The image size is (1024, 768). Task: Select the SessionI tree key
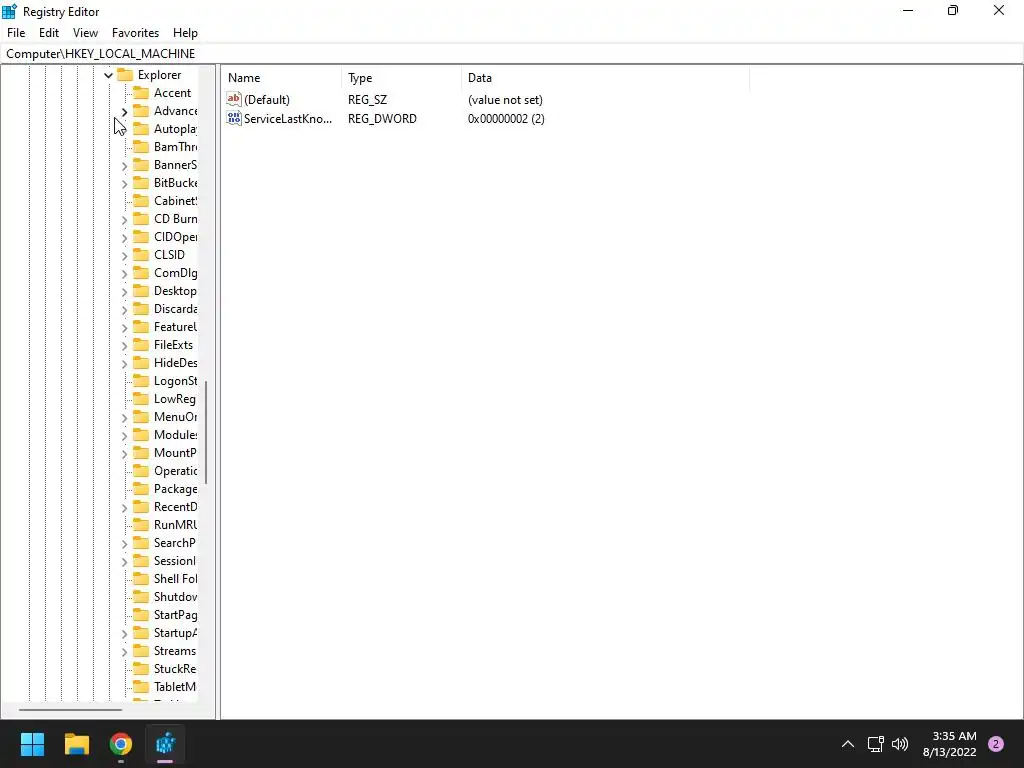click(174, 561)
